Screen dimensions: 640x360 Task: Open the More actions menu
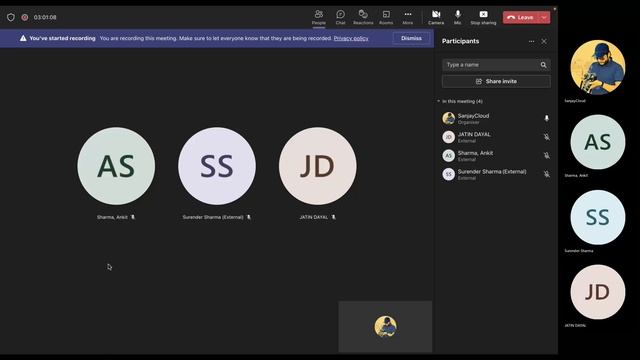[408, 18]
